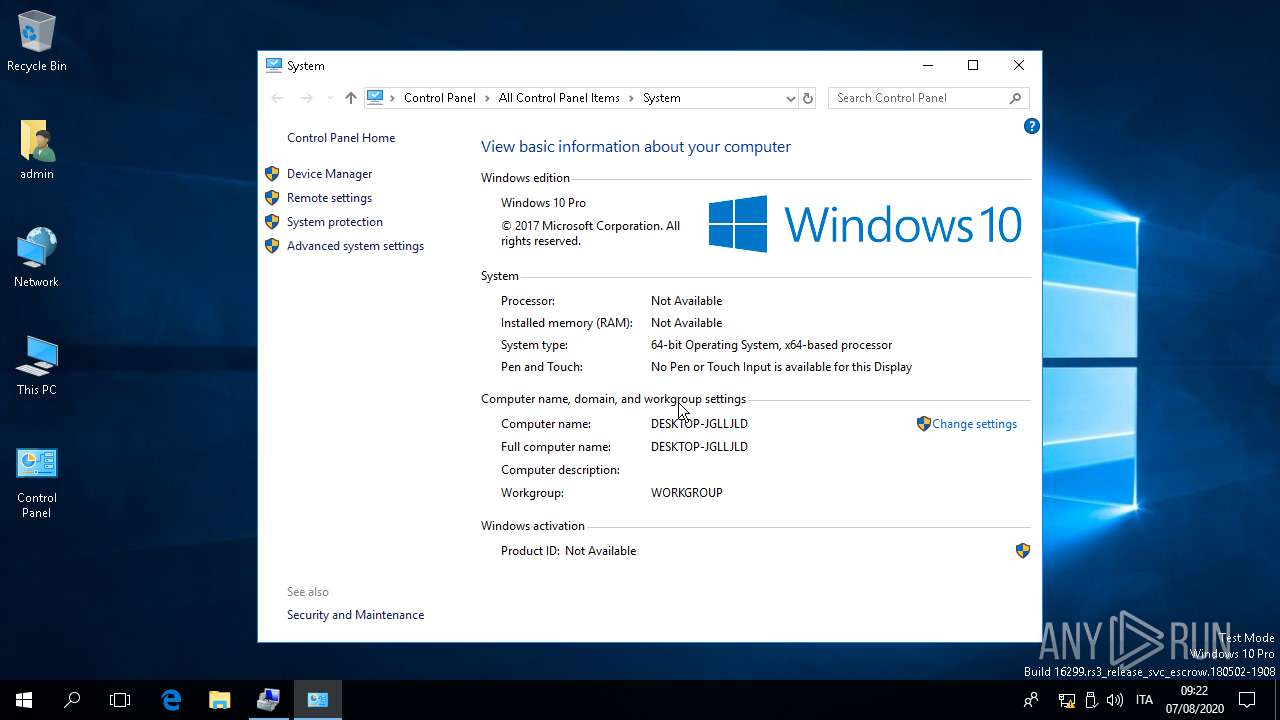Click the Up to parent folder arrow
The width and height of the screenshot is (1280, 720).
pyautogui.click(x=350, y=98)
